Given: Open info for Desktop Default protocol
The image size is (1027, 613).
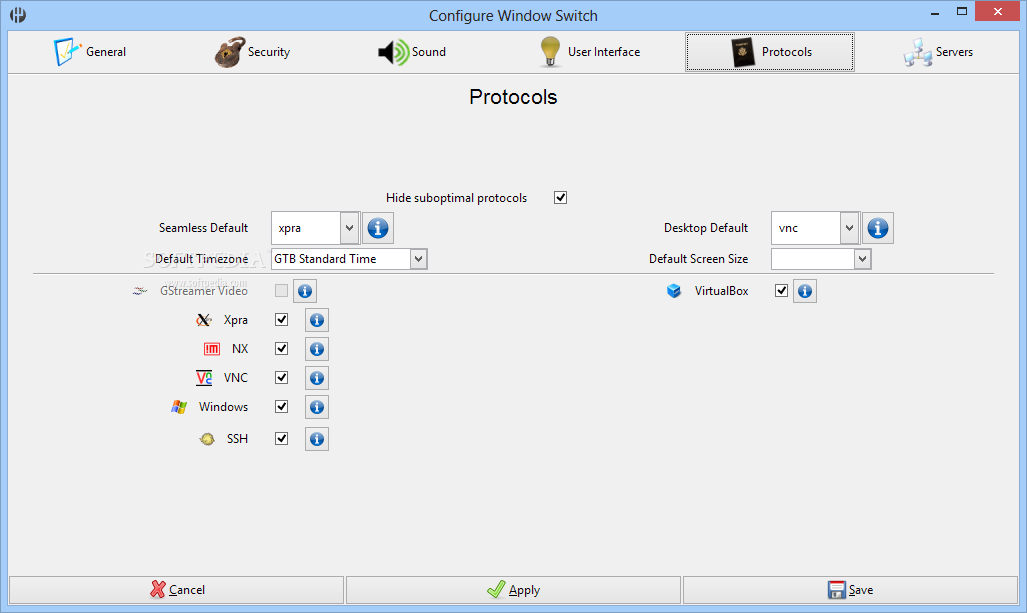Looking at the screenshot, I should [x=878, y=228].
